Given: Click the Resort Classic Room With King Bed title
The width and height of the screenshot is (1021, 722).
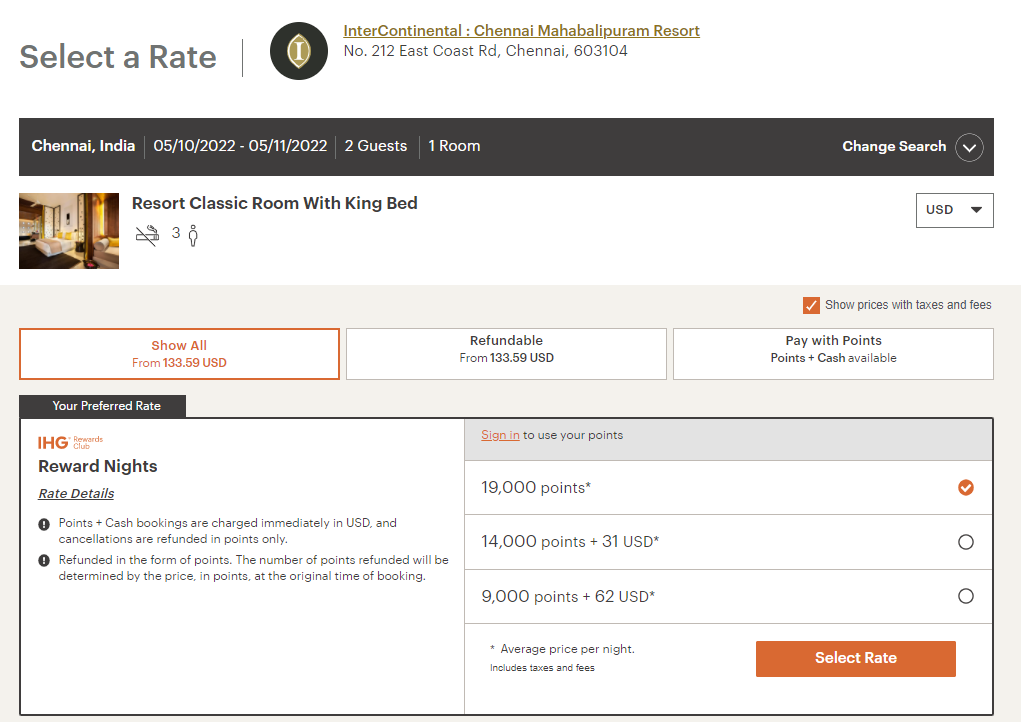Looking at the screenshot, I should click(x=274, y=203).
